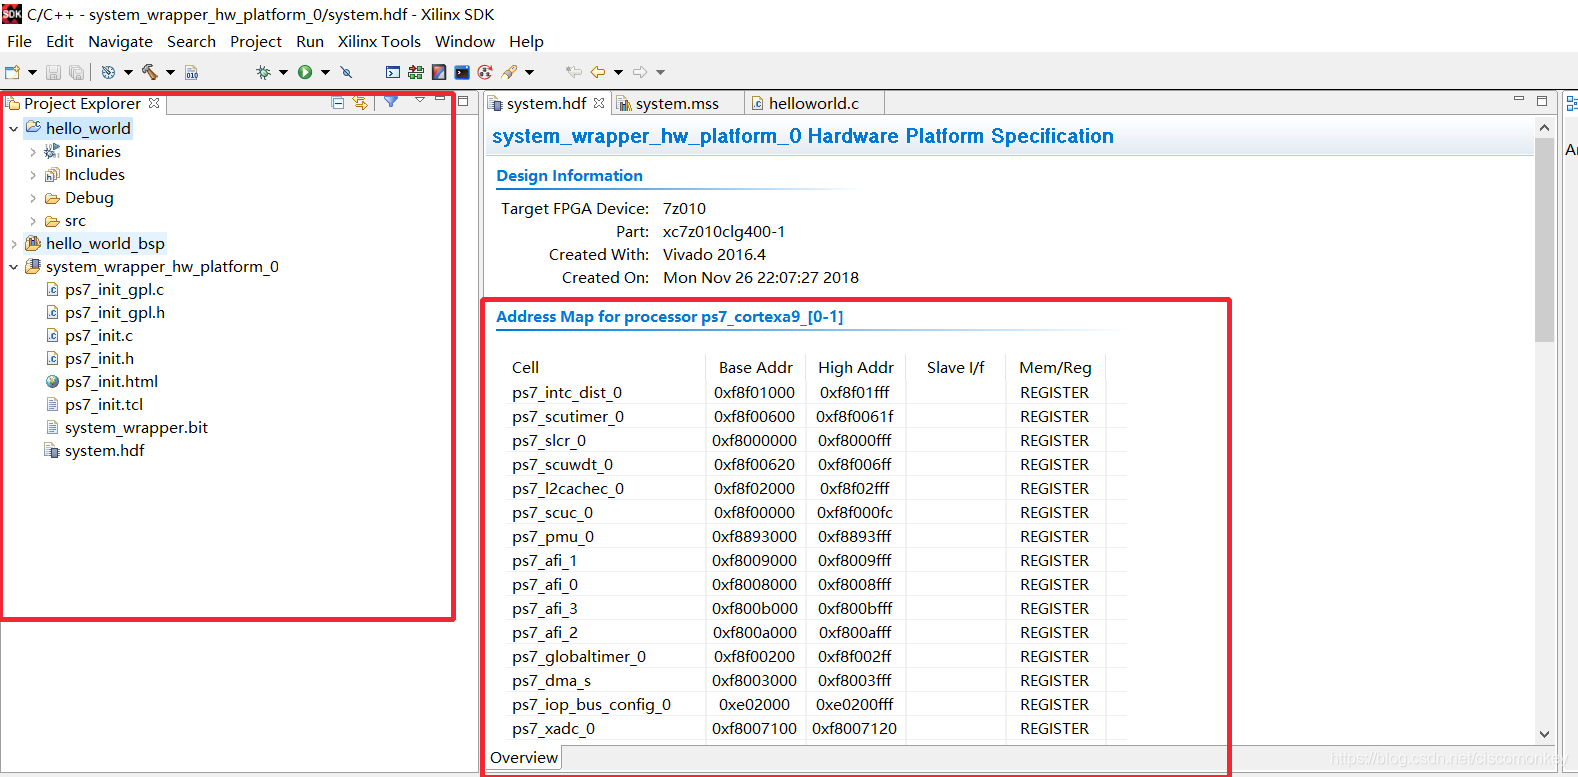Open the Project Explorer view menu triangle
1578x777 pixels.
[420, 99]
